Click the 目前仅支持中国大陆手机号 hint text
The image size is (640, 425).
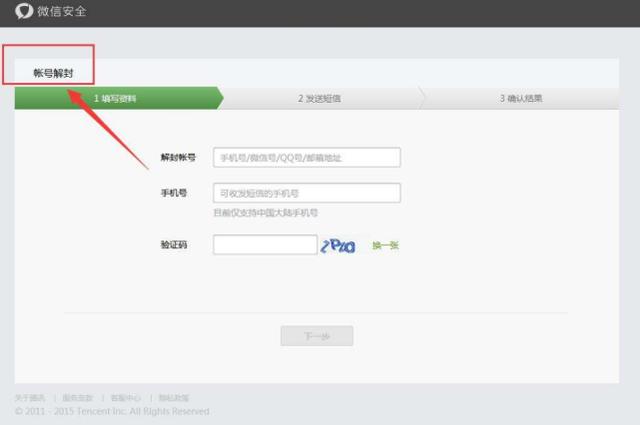(266, 213)
